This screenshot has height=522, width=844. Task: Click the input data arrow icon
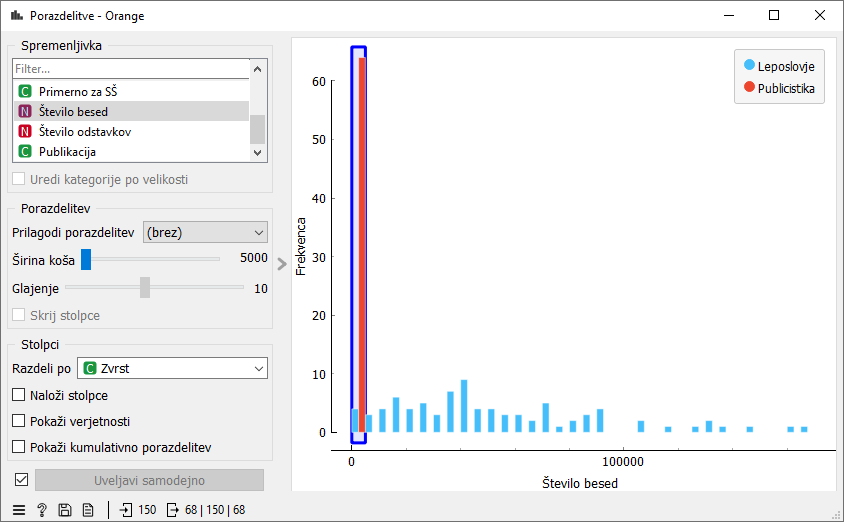click(x=126, y=510)
